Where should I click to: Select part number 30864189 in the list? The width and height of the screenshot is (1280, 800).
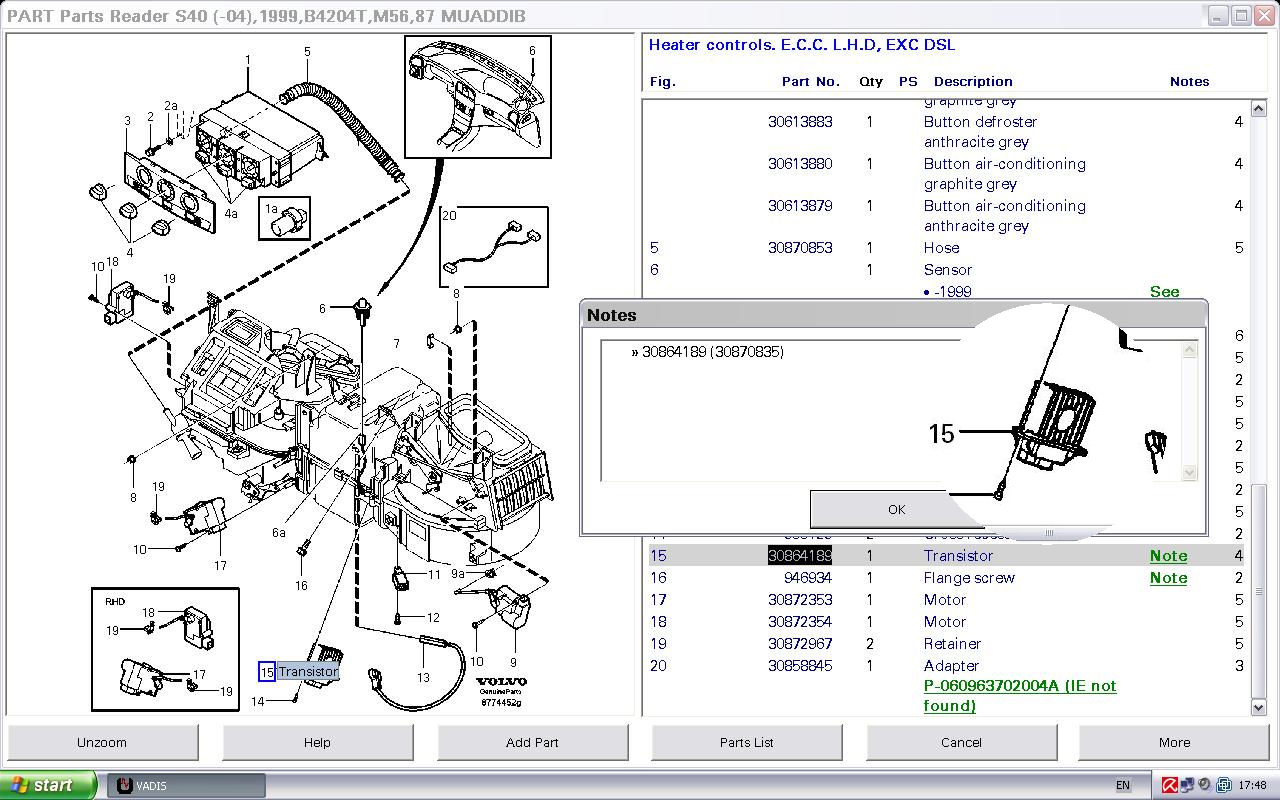point(800,556)
